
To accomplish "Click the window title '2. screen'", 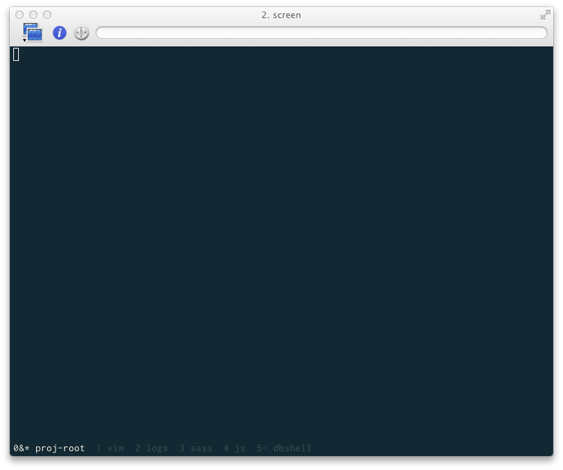I will tap(281, 15).
